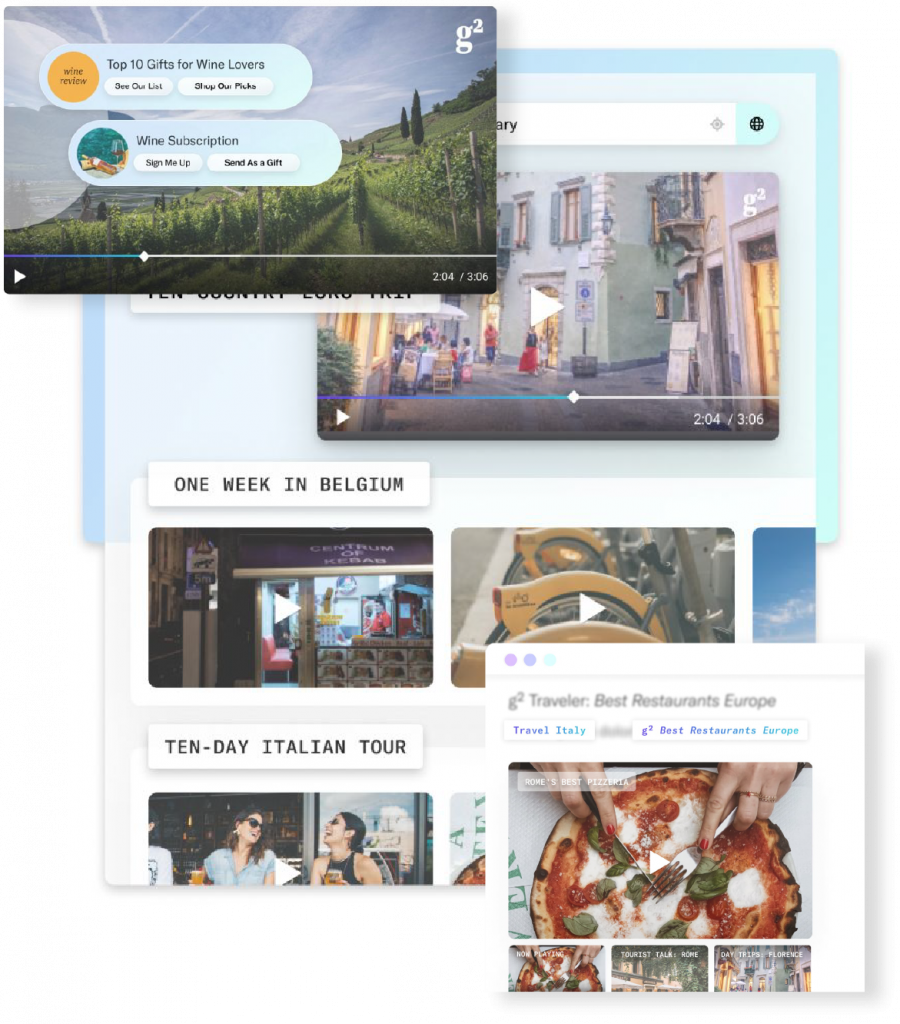Image resolution: width=900 pixels, height=1024 pixels.
Task: Click the See Our List button
Action: (x=138, y=86)
